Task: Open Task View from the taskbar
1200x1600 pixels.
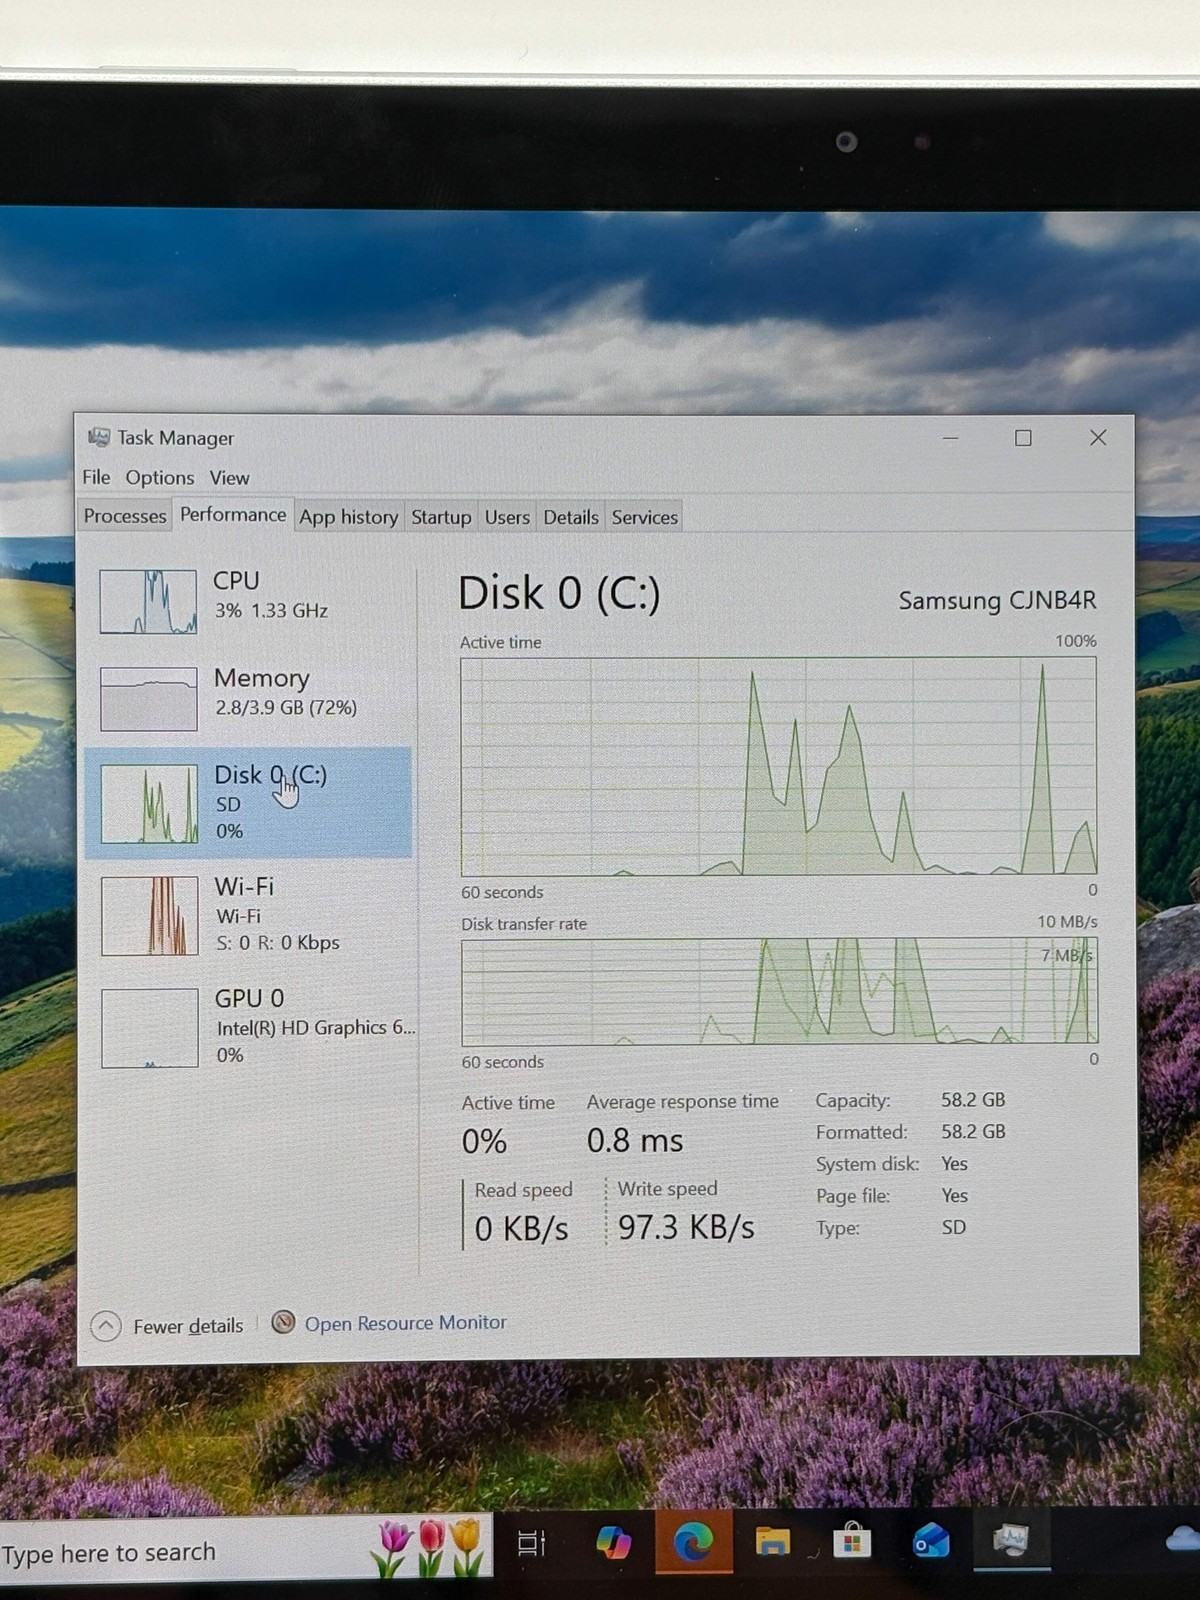Action: pyautogui.click(x=531, y=1543)
